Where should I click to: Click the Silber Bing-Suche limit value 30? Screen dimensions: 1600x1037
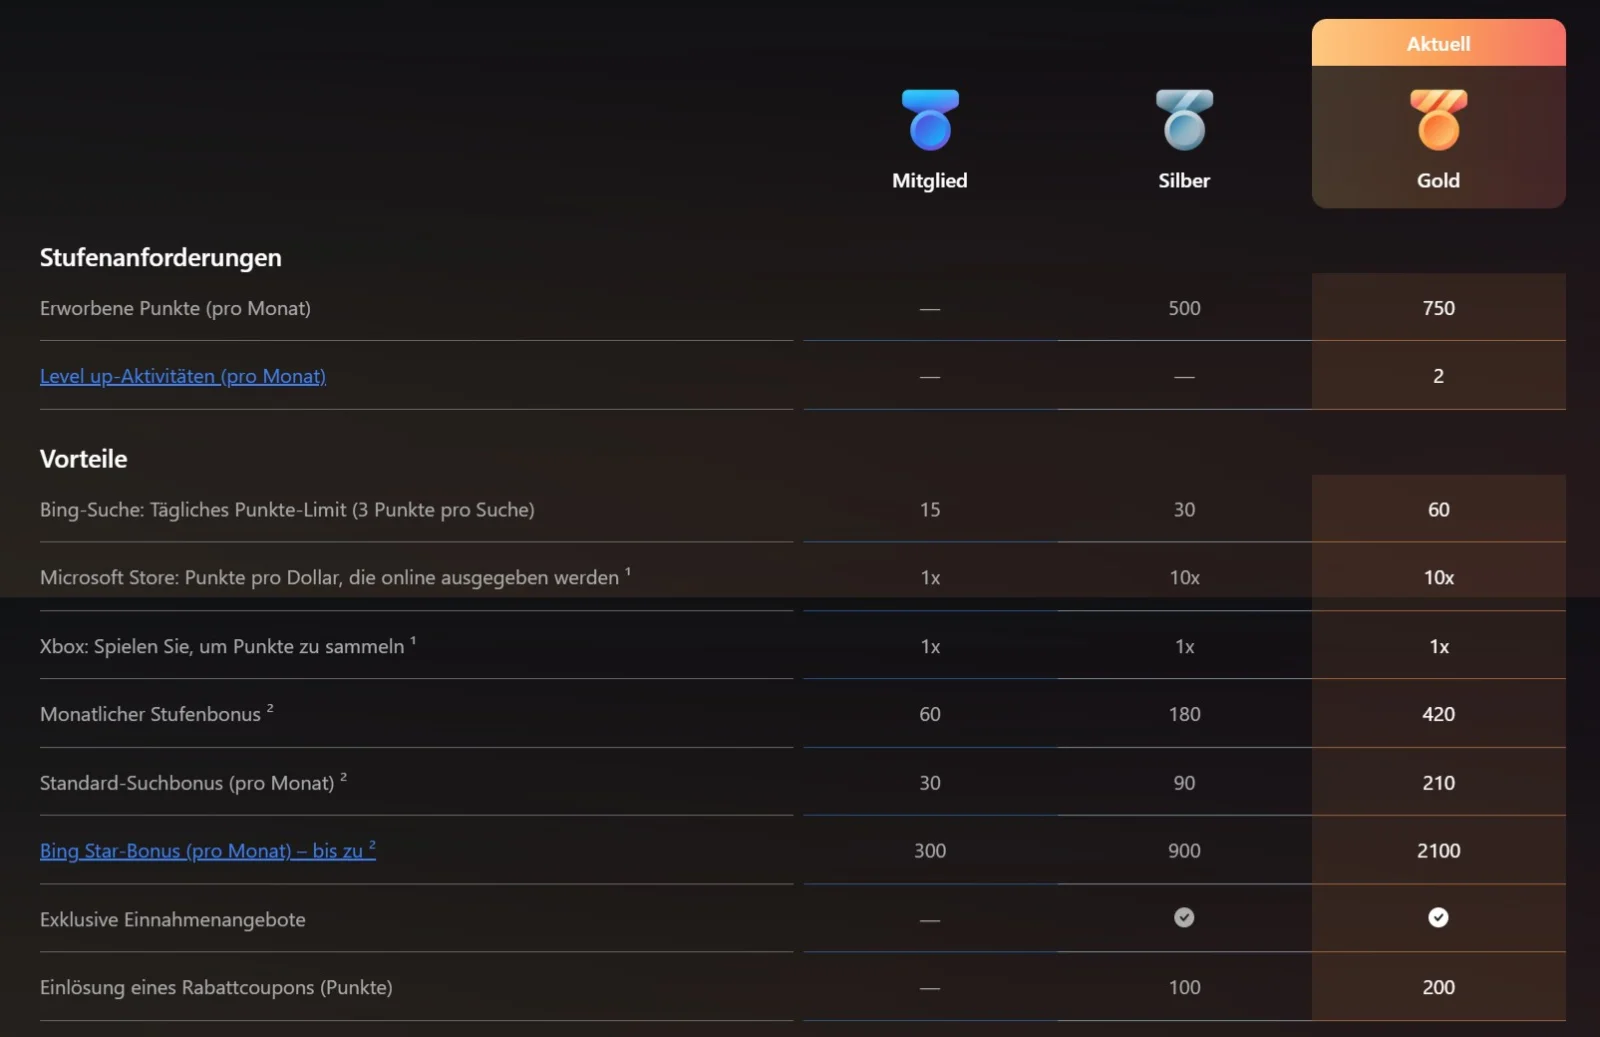pos(1184,509)
